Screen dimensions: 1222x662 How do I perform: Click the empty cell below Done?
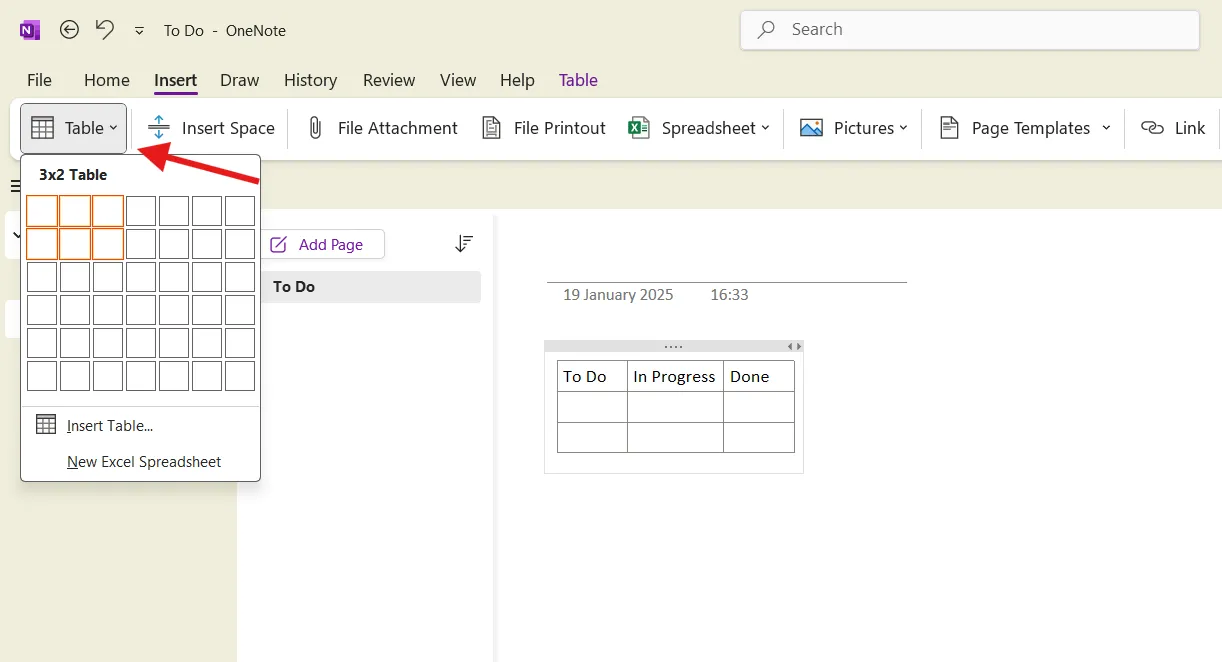[x=759, y=407]
